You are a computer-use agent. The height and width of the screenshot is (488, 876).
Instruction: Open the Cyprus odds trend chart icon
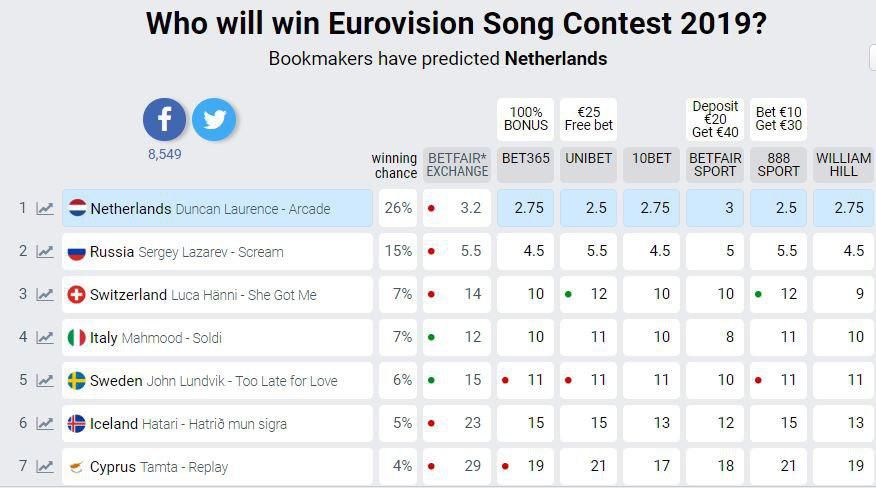click(45, 467)
